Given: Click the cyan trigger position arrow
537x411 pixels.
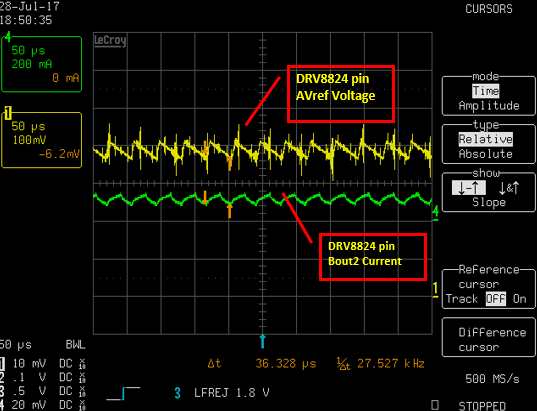Looking at the screenshot, I should (x=262, y=341).
